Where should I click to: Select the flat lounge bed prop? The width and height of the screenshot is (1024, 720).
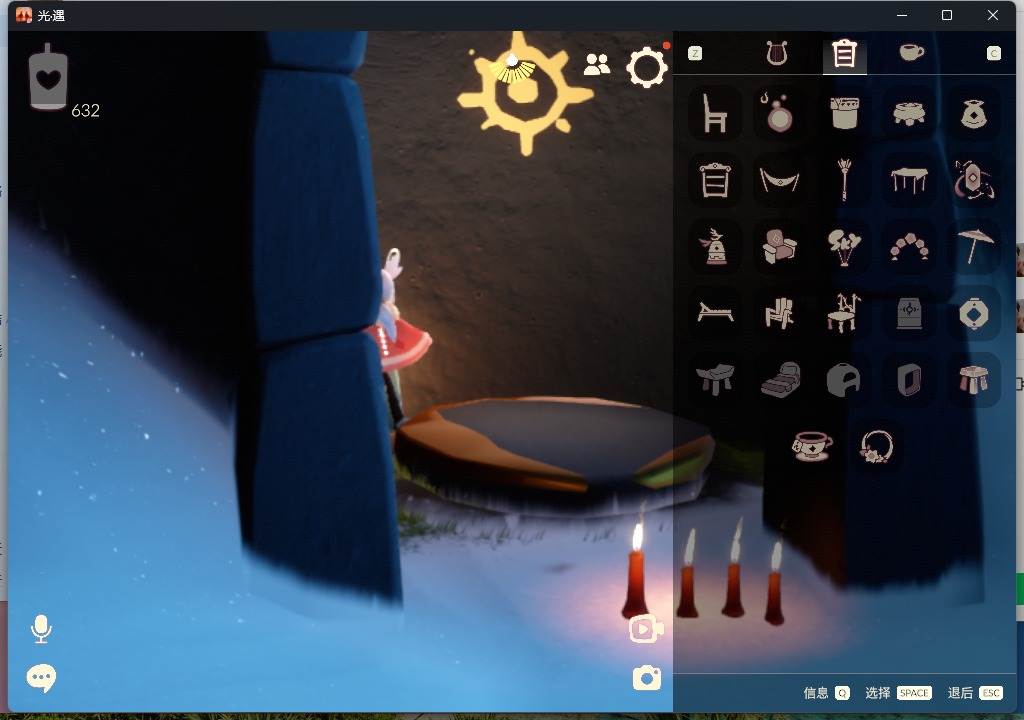point(714,313)
